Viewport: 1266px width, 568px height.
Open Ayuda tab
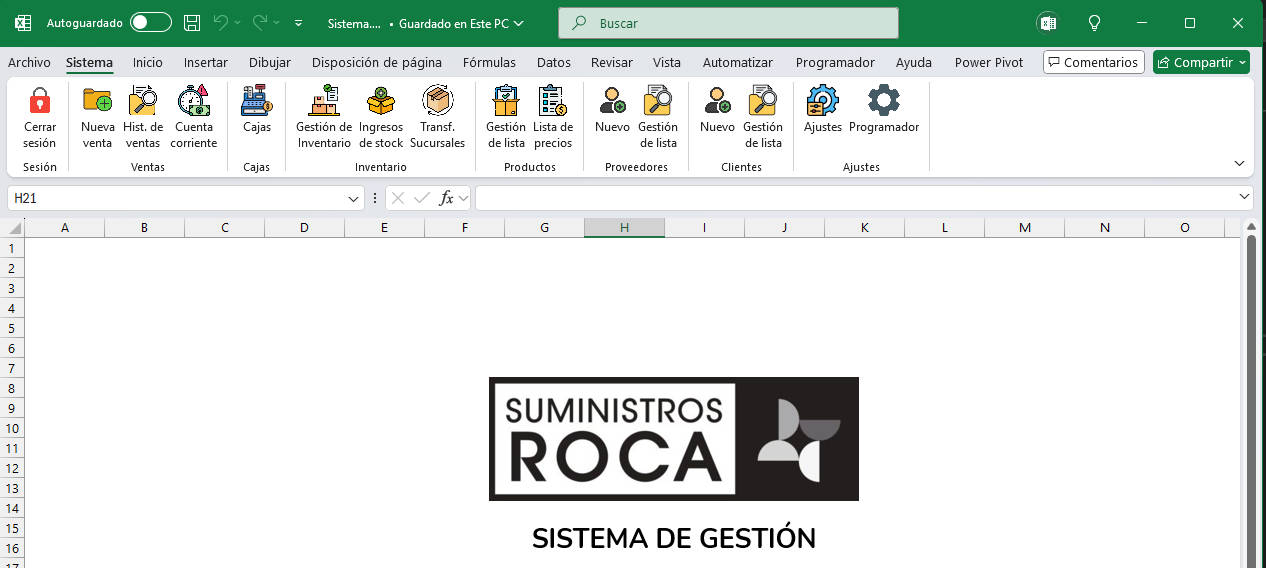pyautogui.click(x=914, y=62)
